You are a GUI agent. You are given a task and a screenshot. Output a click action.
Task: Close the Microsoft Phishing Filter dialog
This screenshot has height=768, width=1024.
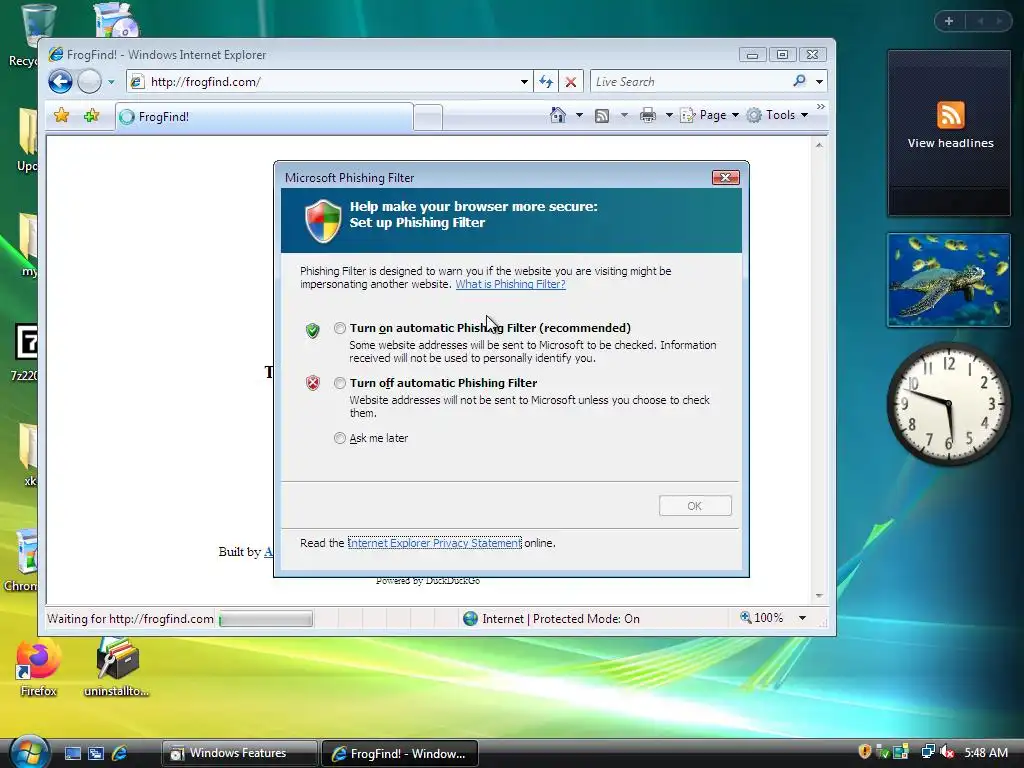pyautogui.click(x=725, y=178)
